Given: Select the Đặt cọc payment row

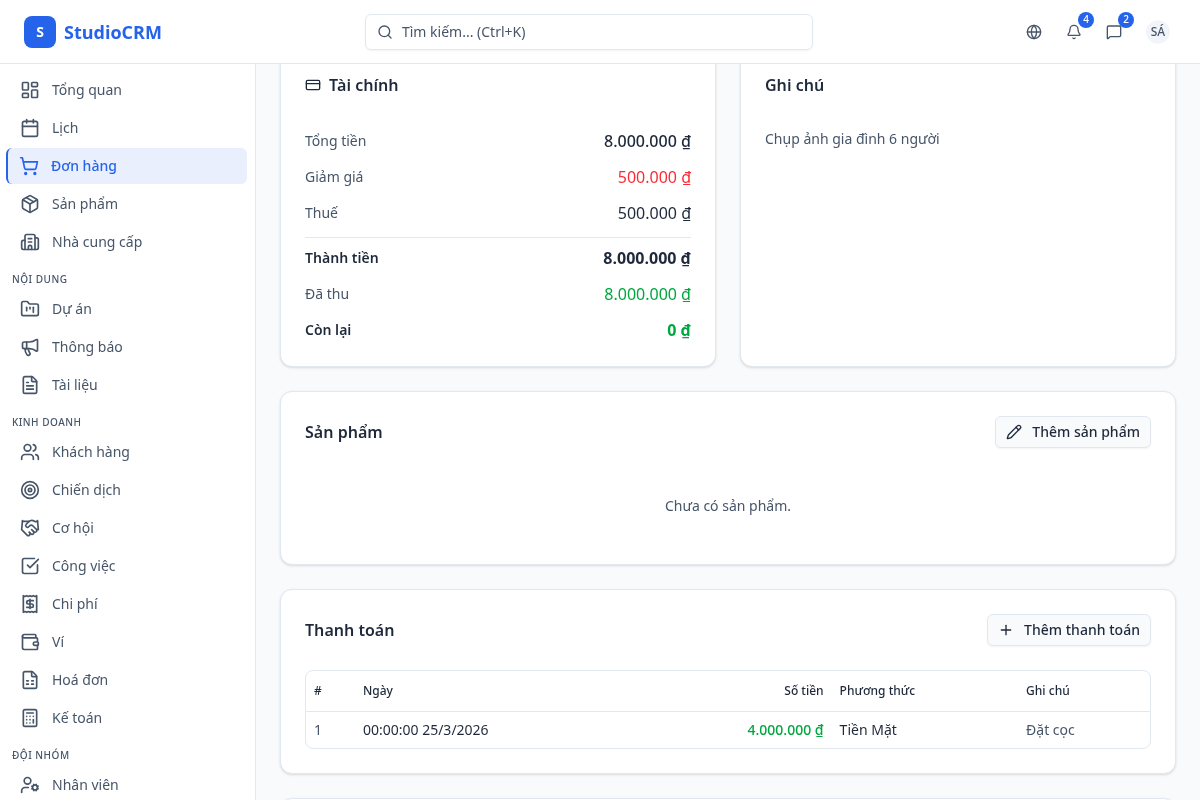Looking at the screenshot, I should click(727, 730).
